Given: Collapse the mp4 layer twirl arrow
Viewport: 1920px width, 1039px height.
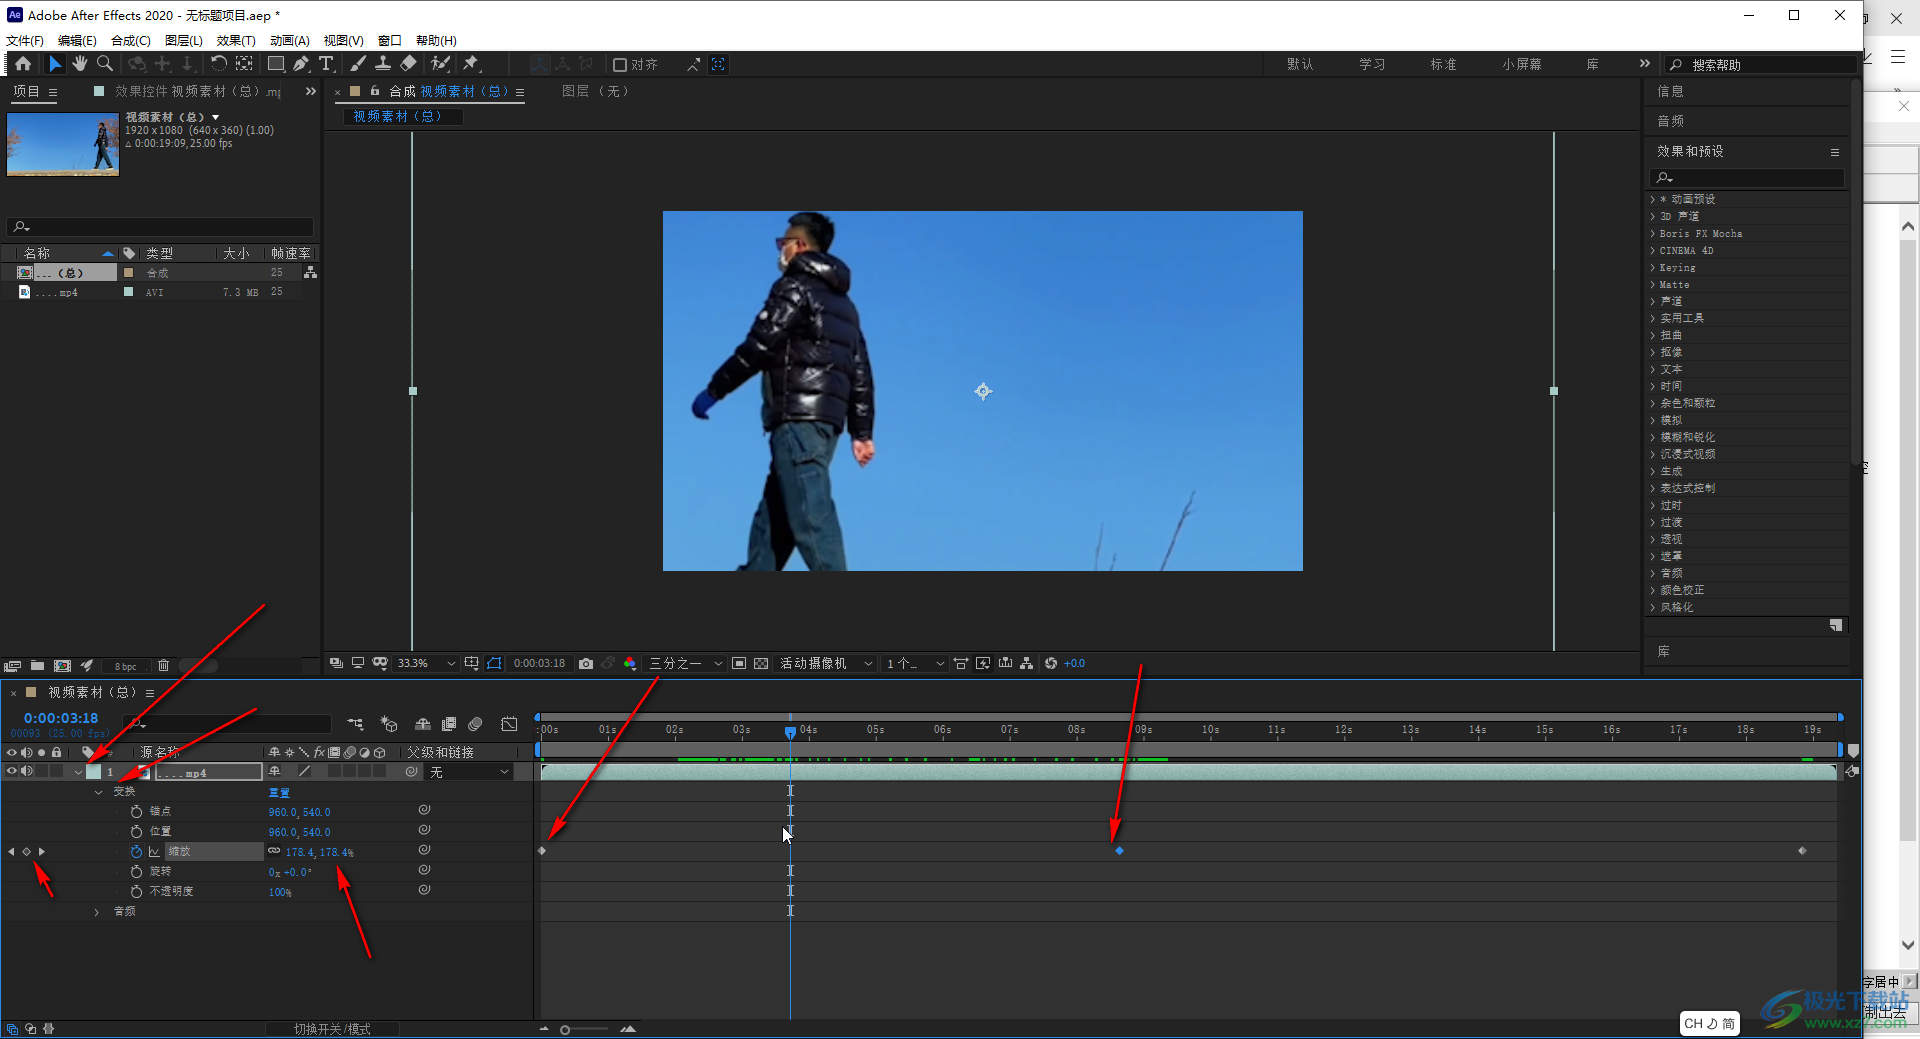Looking at the screenshot, I should [x=78, y=772].
